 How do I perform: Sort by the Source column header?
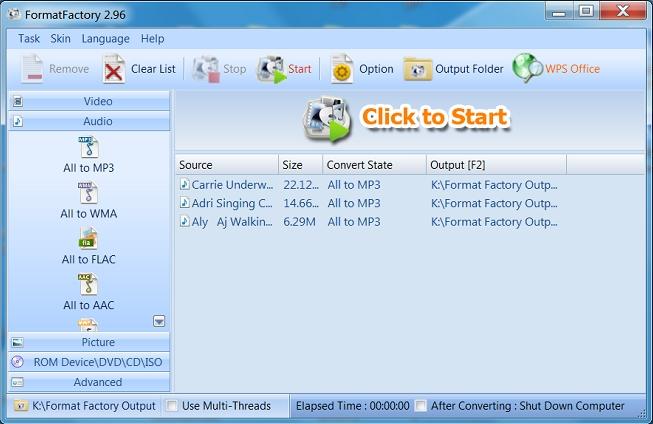[x=227, y=165]
